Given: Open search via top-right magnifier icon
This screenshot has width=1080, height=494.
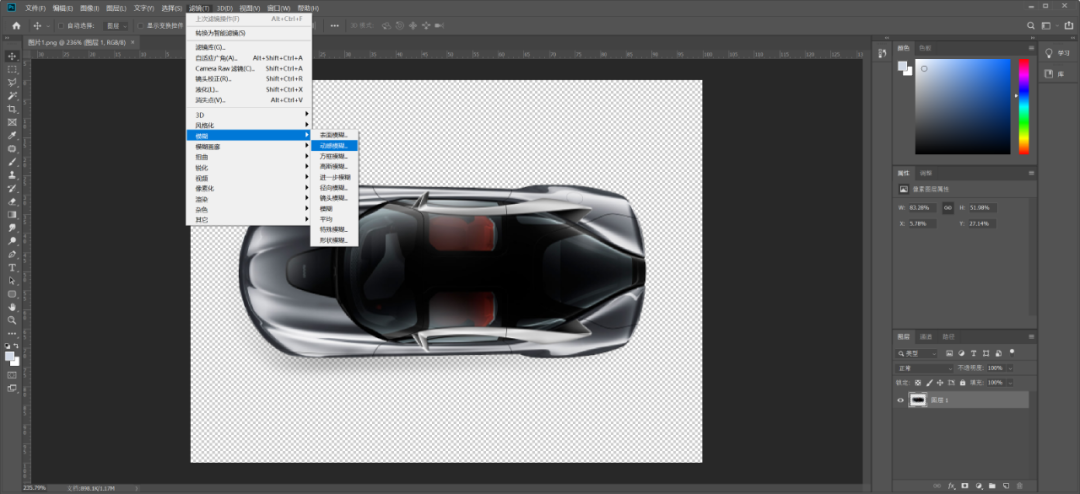Looking at the screenshot, I should pos(1031,25).
